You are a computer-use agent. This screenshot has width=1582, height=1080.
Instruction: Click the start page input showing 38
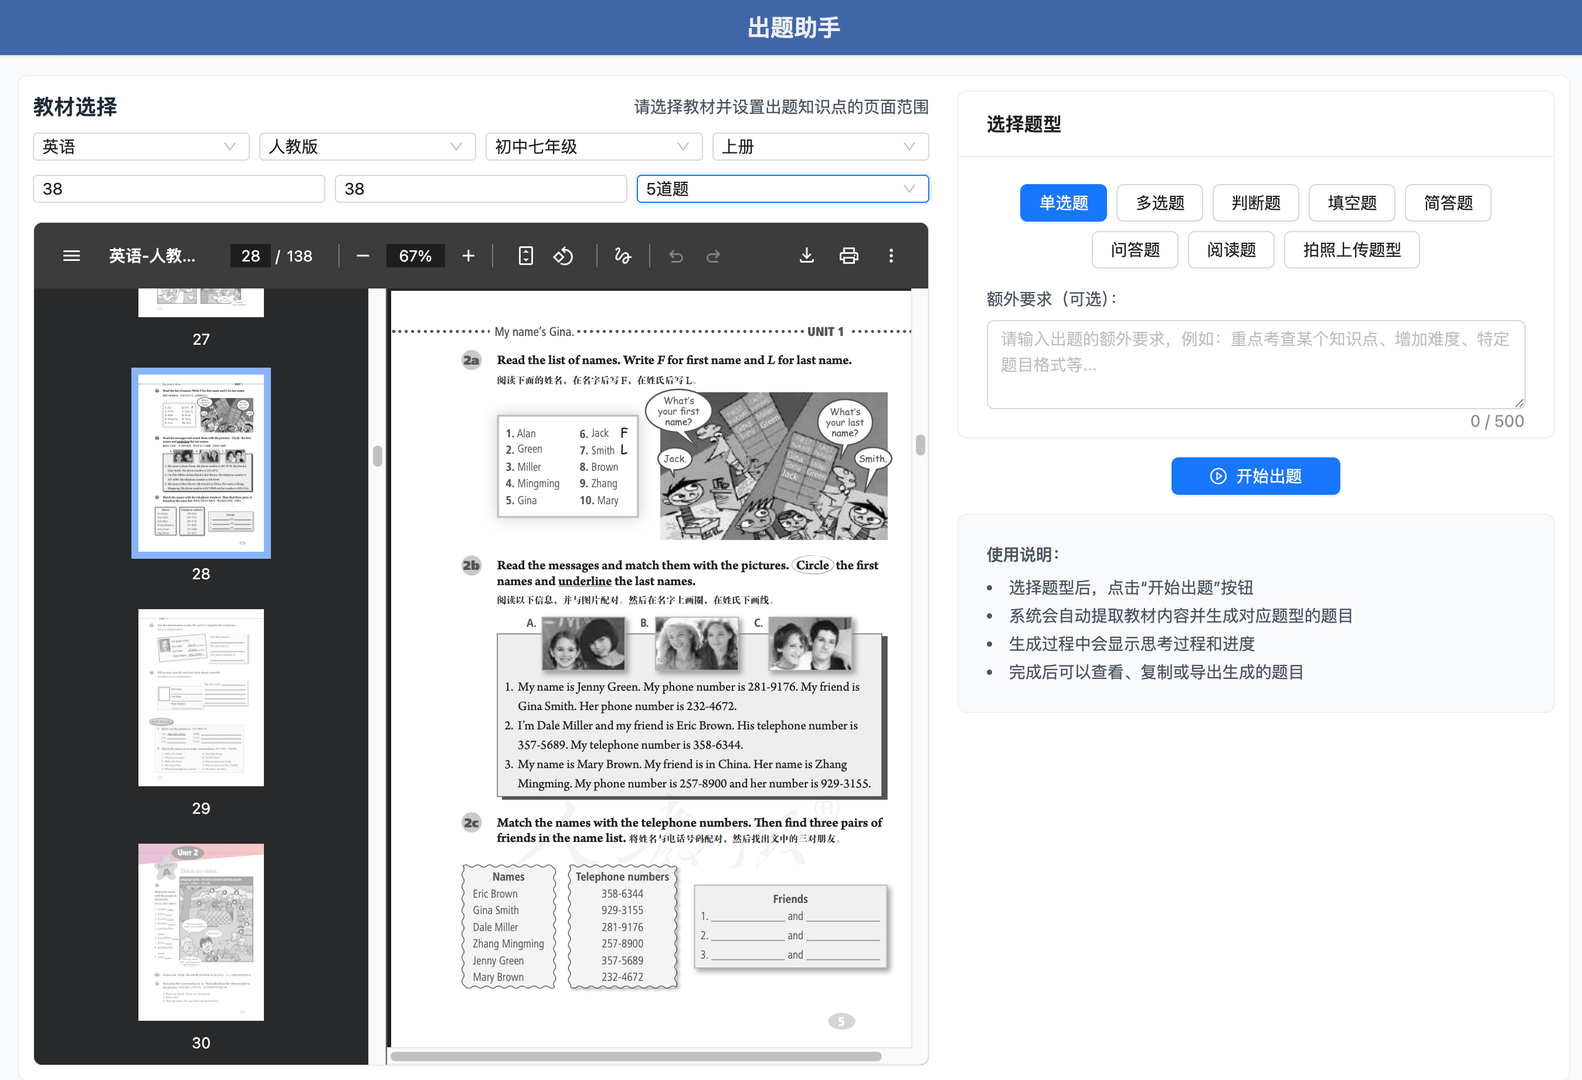[179, 188]
